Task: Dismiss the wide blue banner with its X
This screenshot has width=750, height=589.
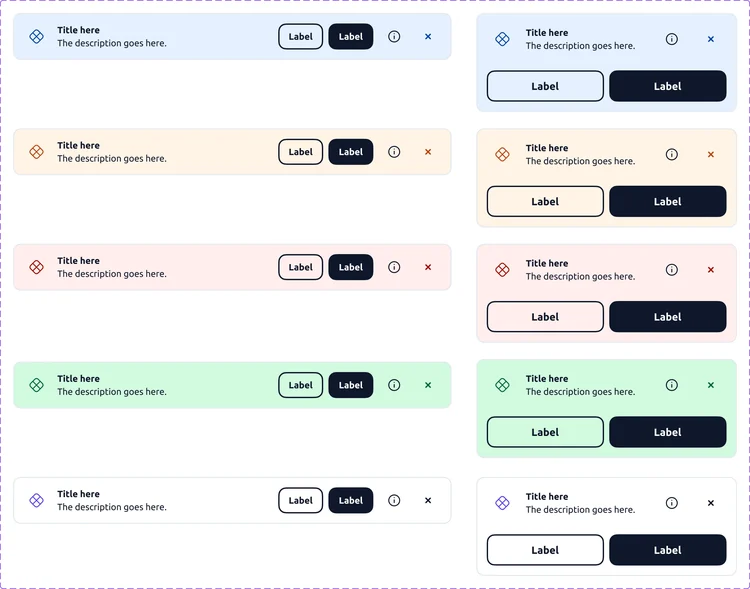Action: click(428, 36)
